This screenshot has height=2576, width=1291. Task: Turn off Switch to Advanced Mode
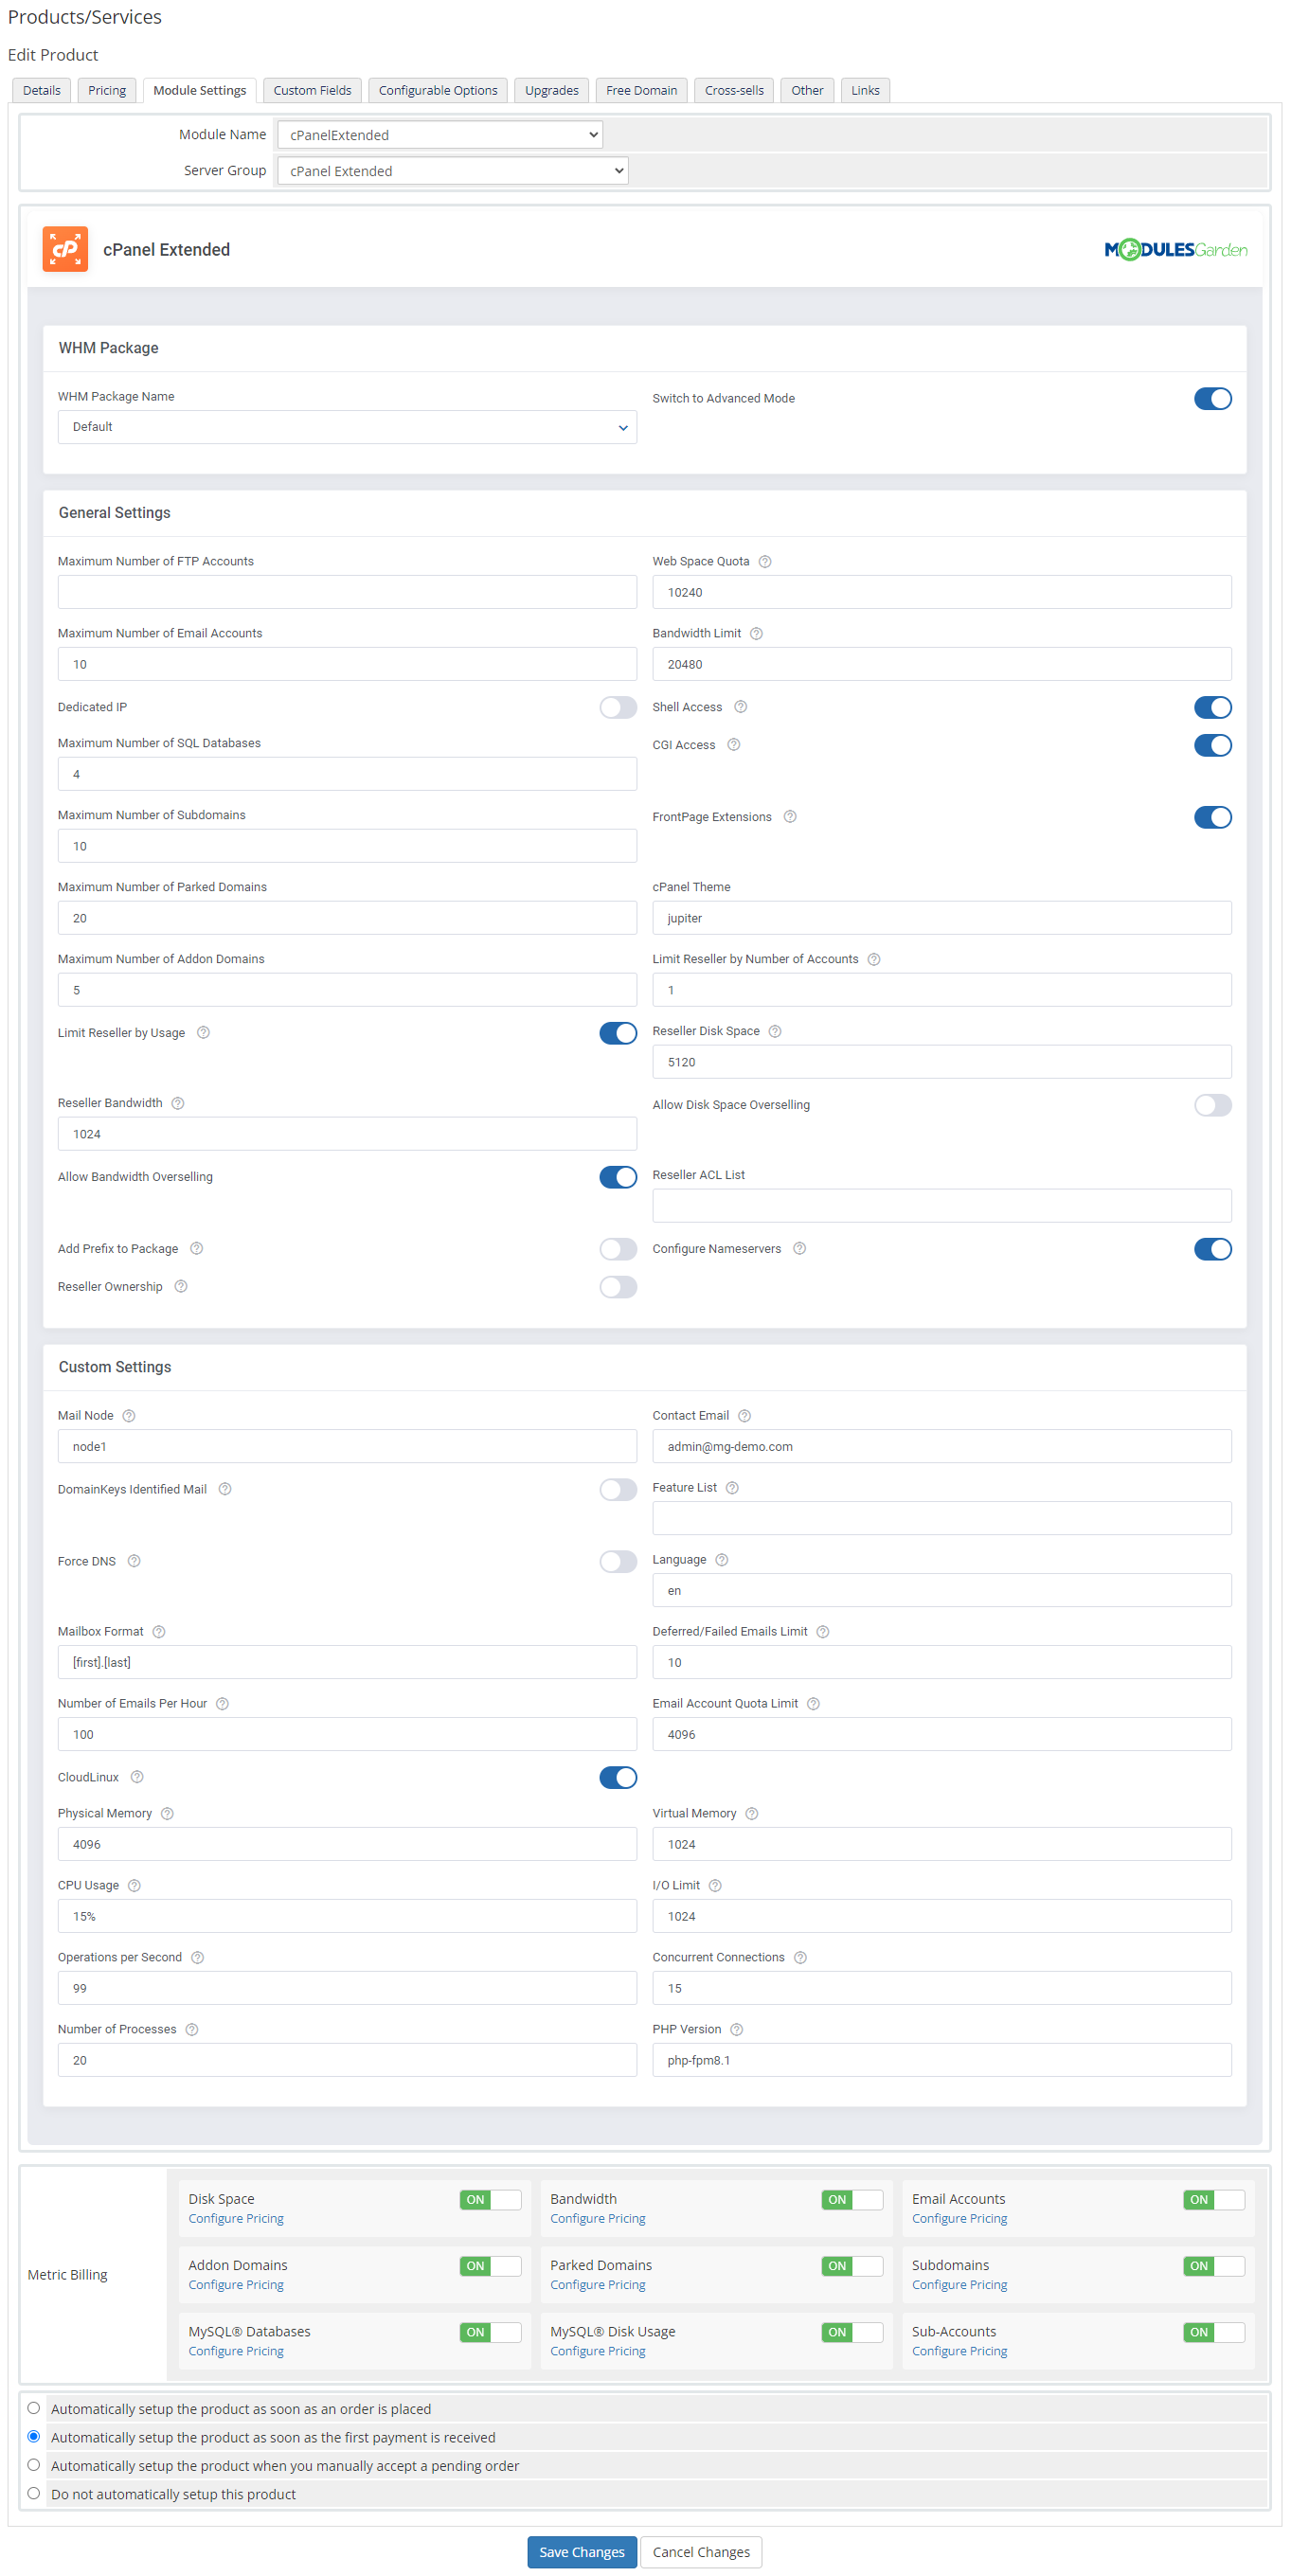[x=1211, y=399]
